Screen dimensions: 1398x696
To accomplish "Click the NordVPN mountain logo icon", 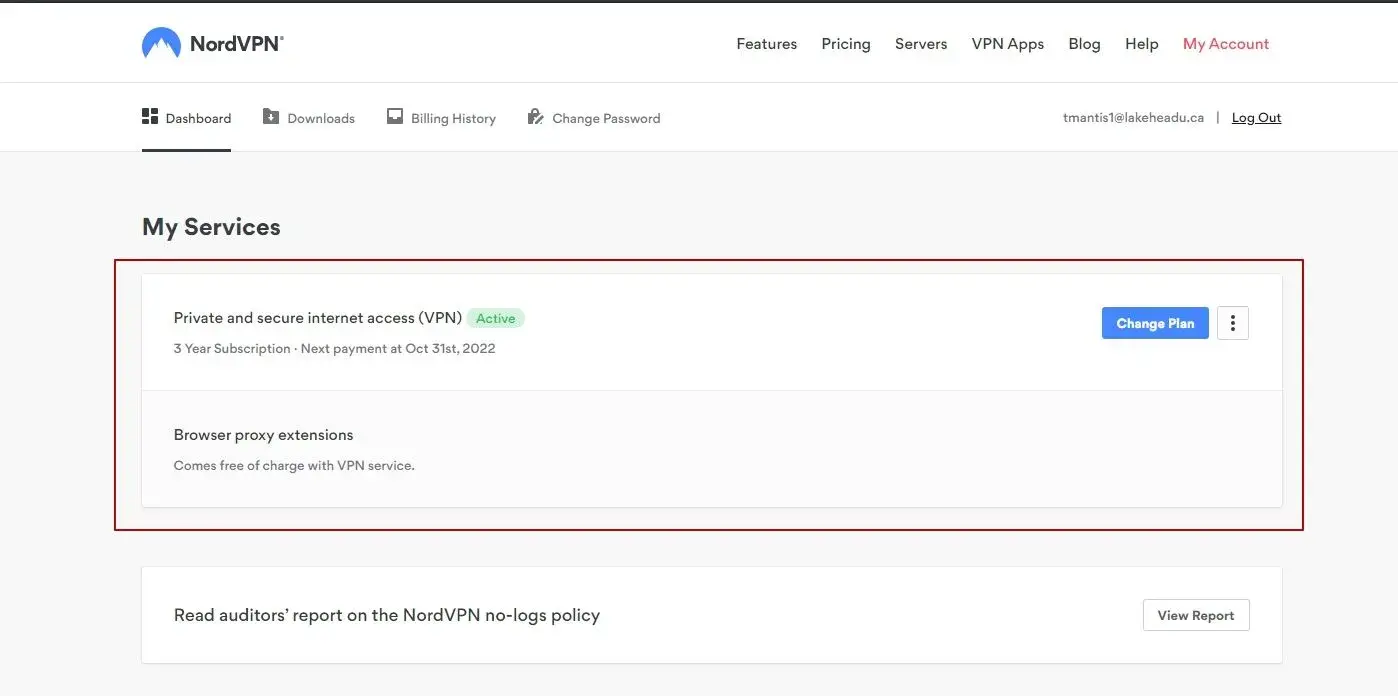I will click(x=161, y=43).
